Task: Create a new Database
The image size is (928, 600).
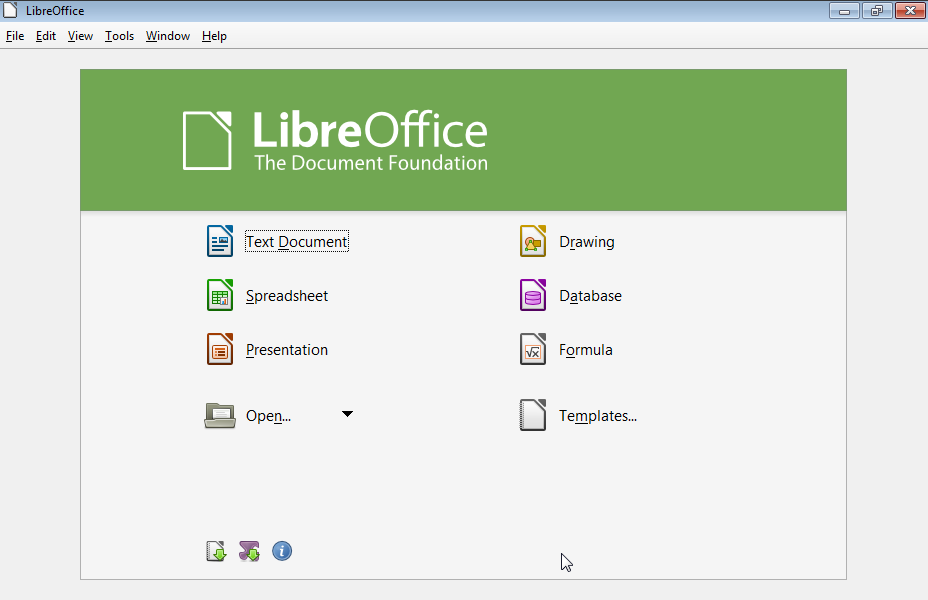Action: coord(590,296)
